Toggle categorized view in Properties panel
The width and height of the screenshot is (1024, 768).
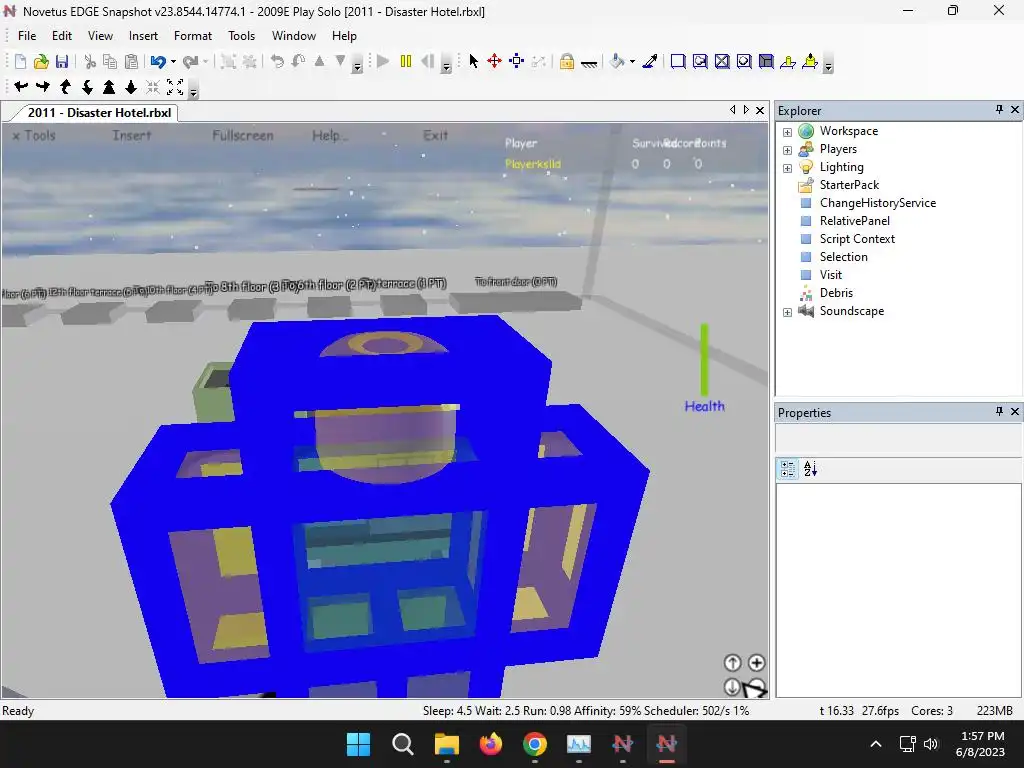(x=788, y=469)
